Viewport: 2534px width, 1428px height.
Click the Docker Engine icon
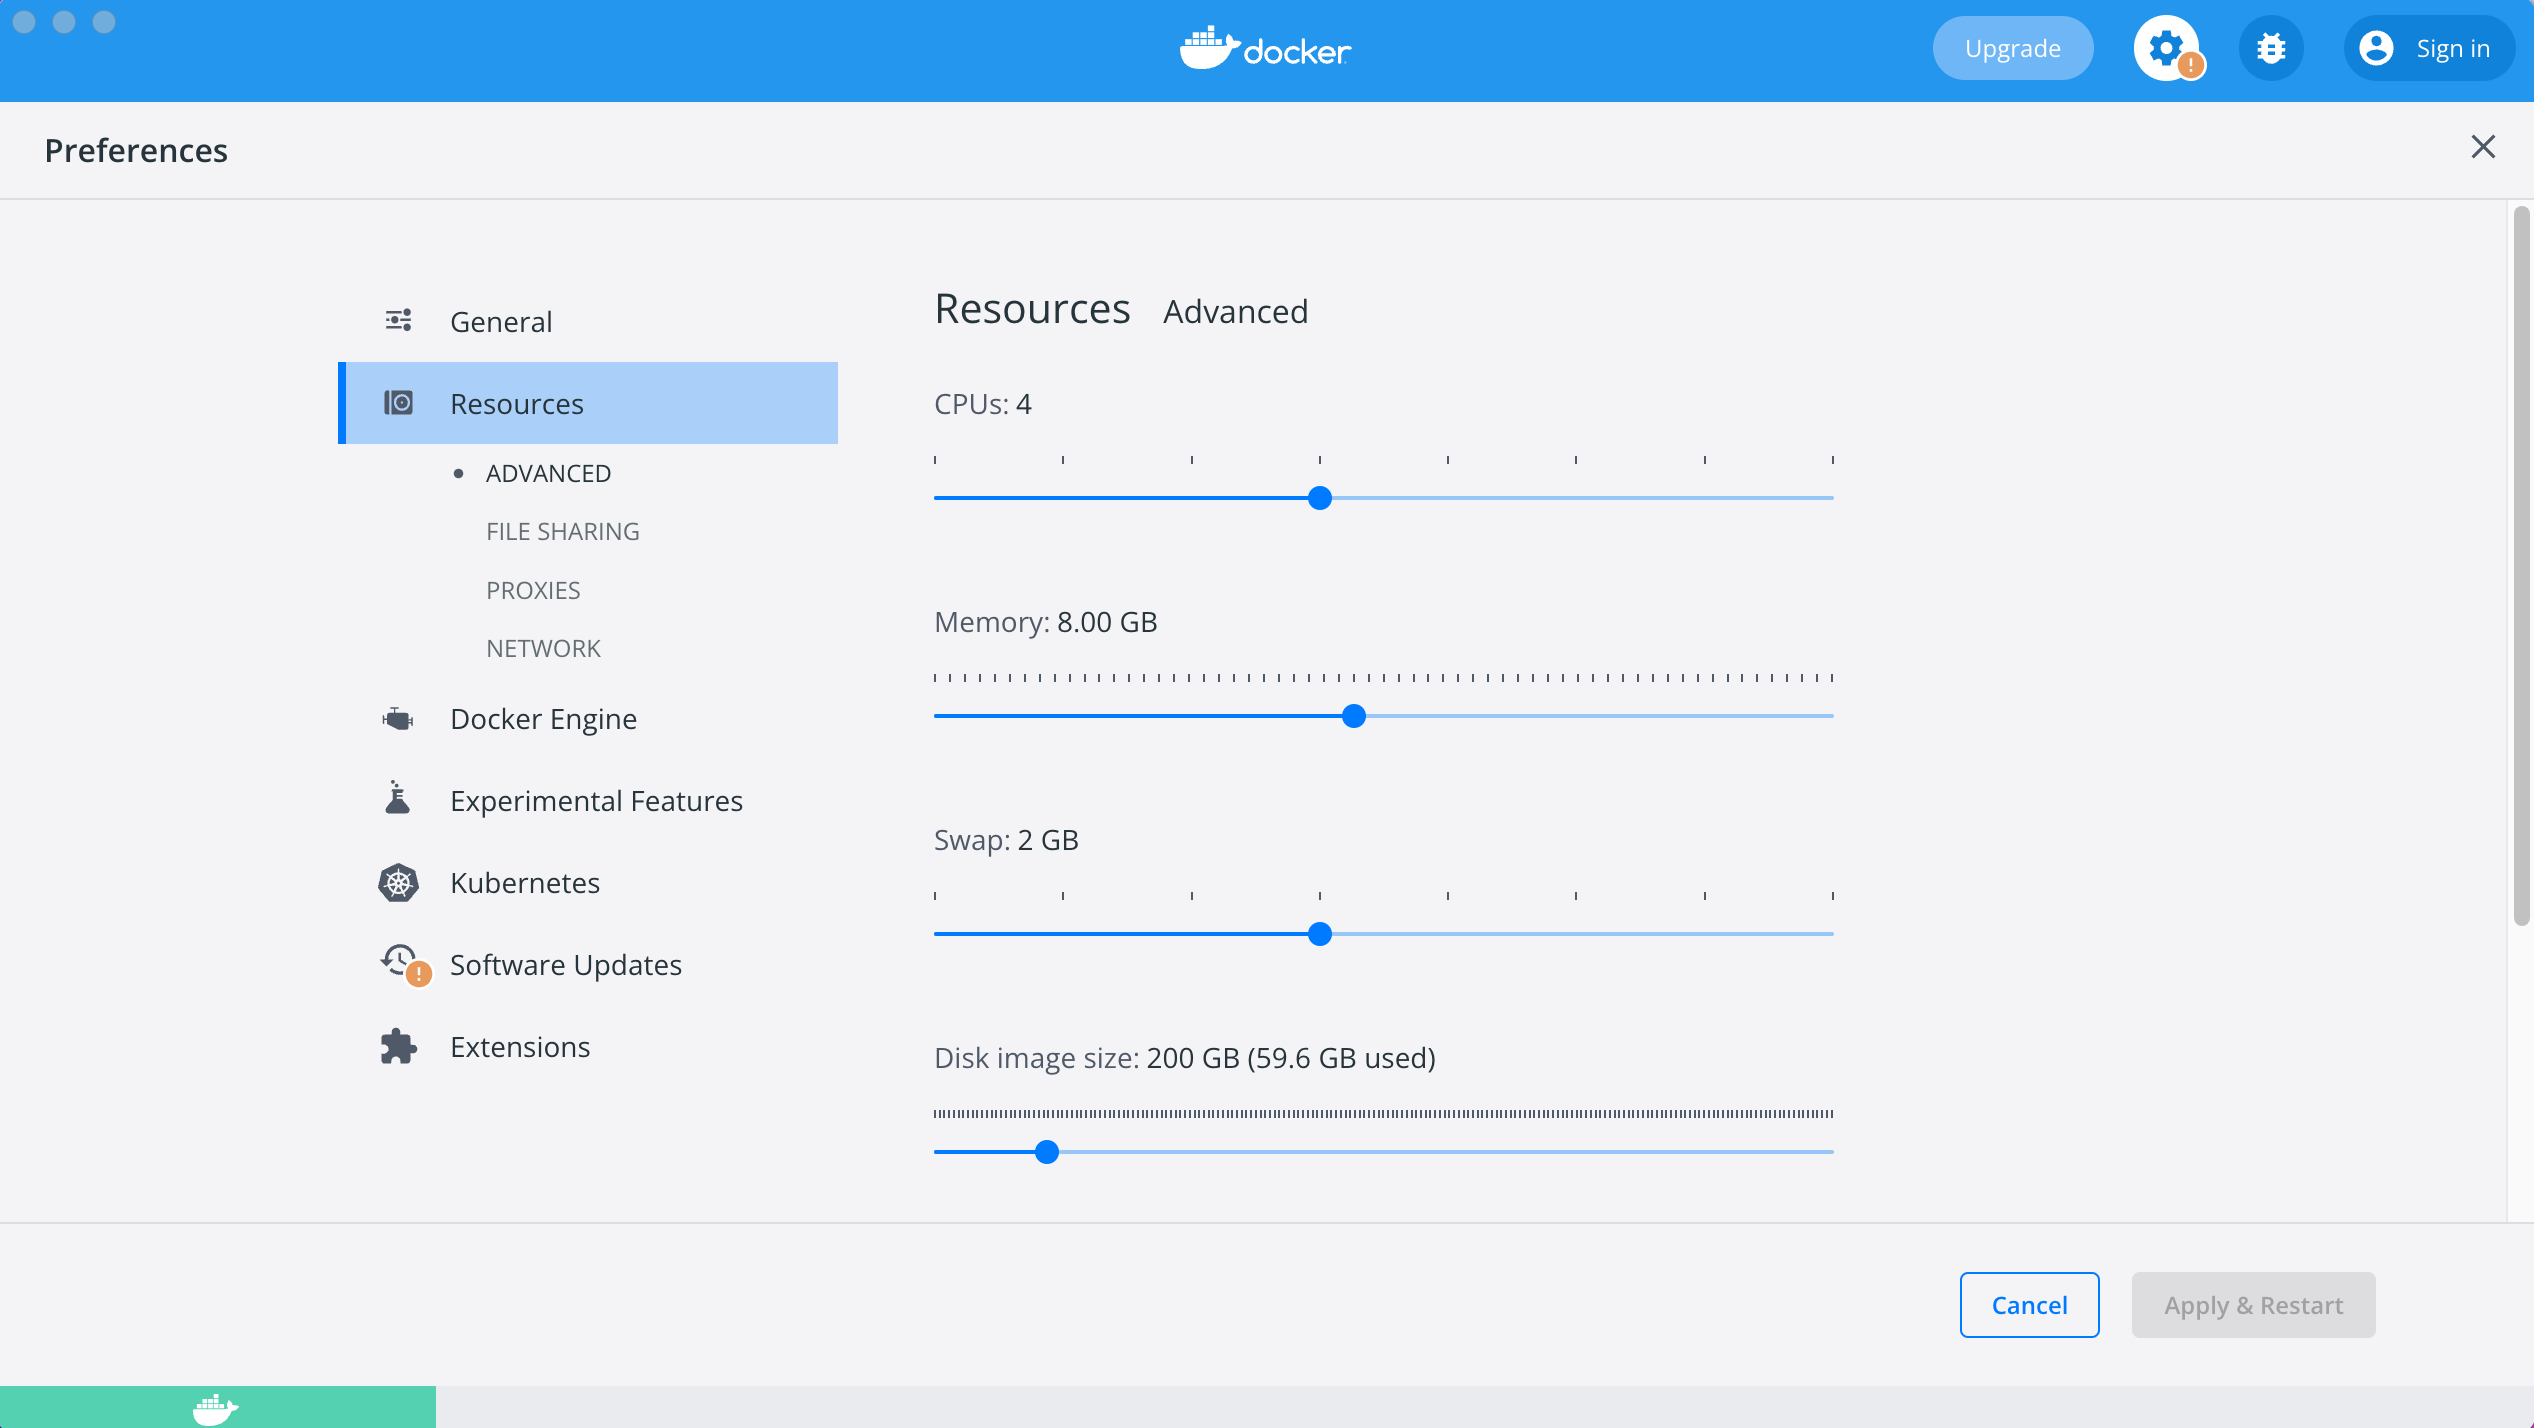click(398, 719)
